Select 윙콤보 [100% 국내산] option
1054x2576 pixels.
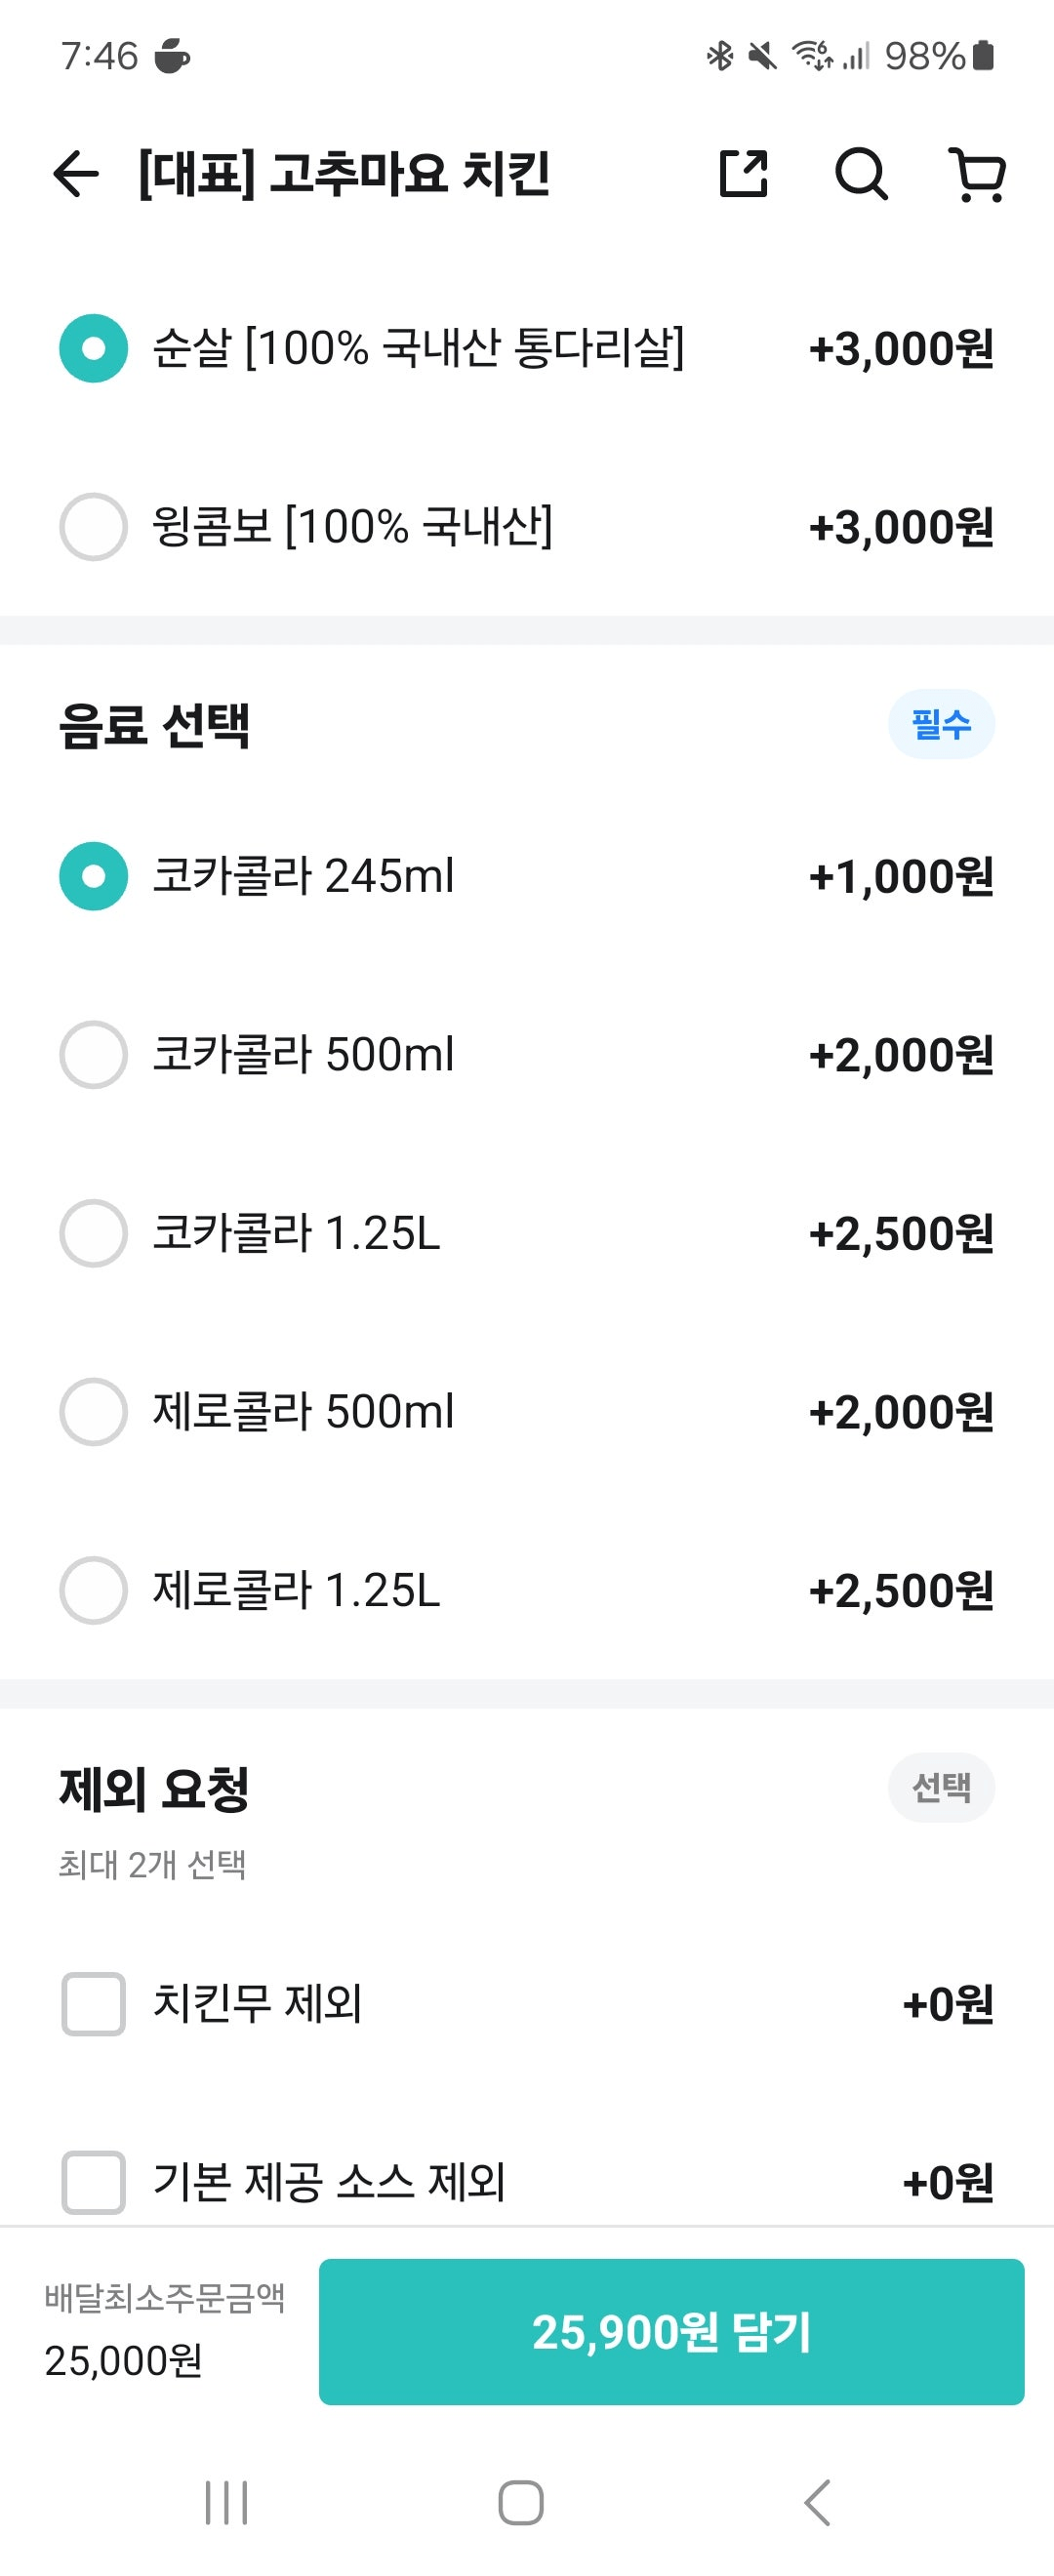point(93,526)
